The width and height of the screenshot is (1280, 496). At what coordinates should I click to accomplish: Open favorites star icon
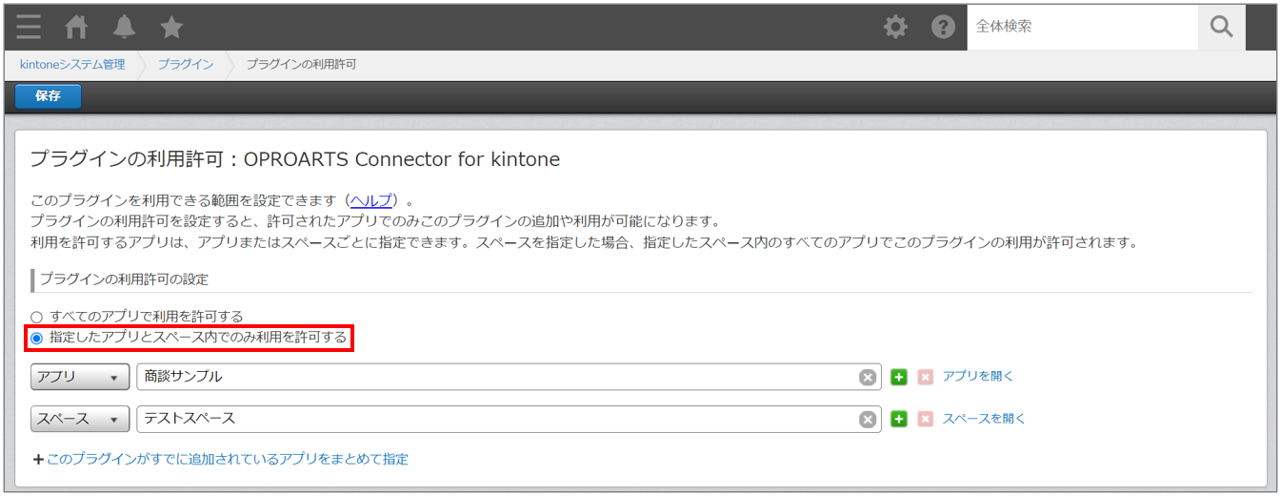point(171,27)
